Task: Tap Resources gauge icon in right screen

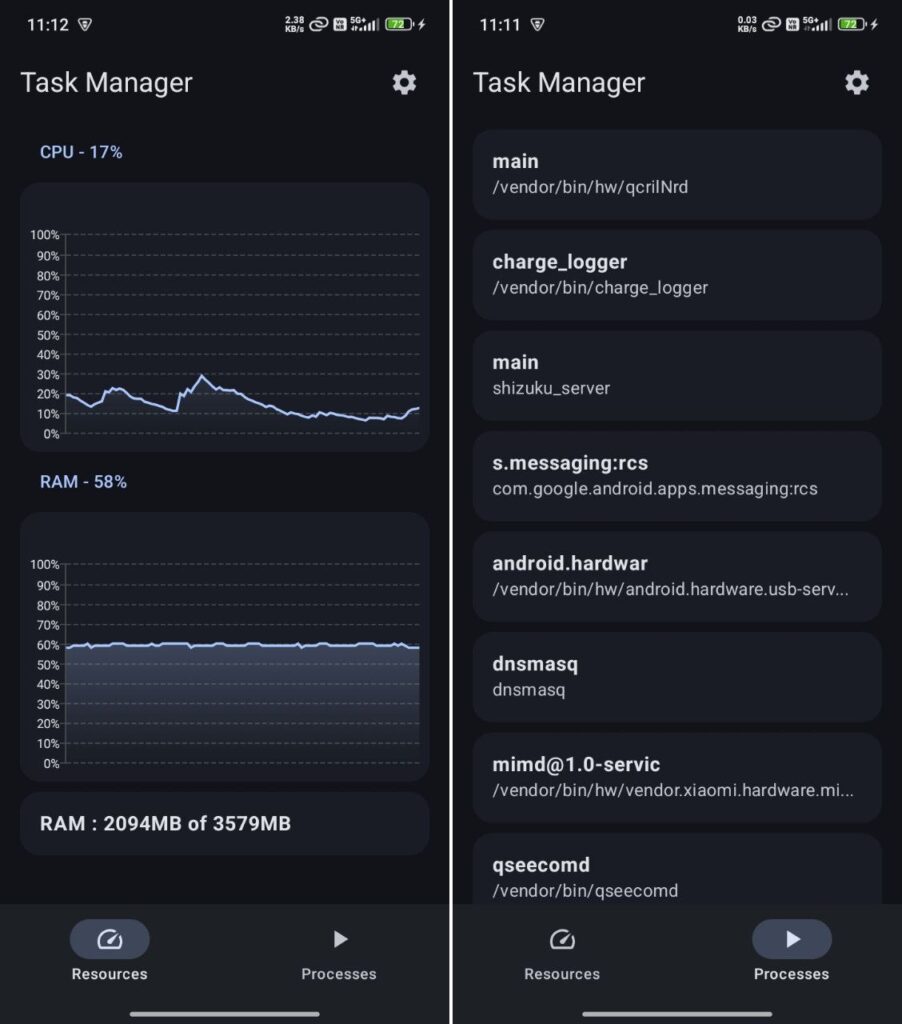Action: click(562, 939)
